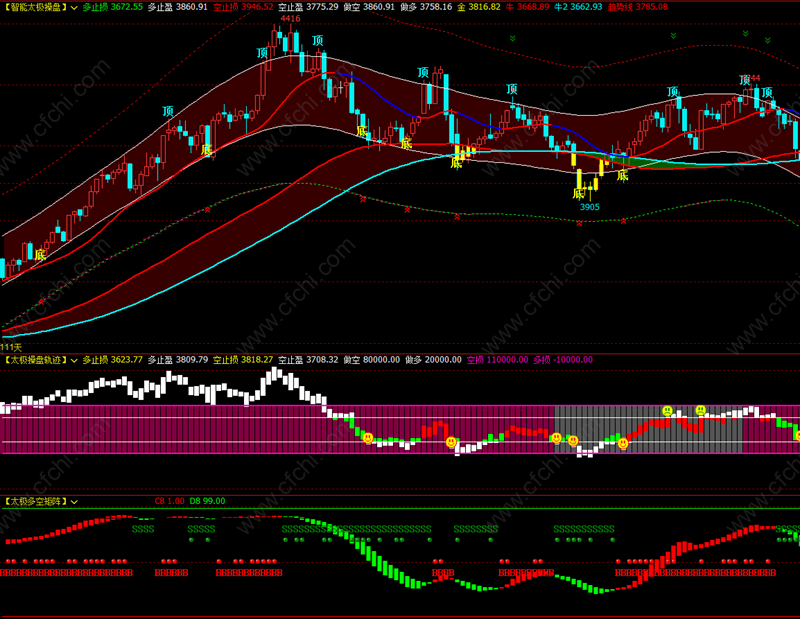This screenshot has width=800, height=619.
Task: Click the 空止盈 3708.32 value in trajectory panel
Action: point(308,360)
